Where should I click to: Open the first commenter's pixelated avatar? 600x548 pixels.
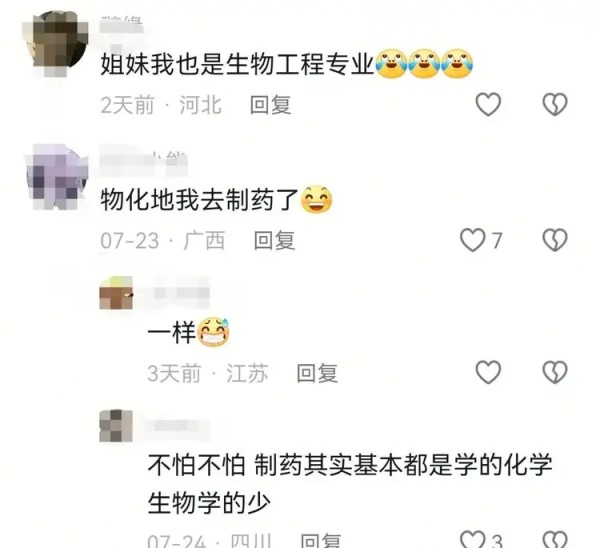55,43
